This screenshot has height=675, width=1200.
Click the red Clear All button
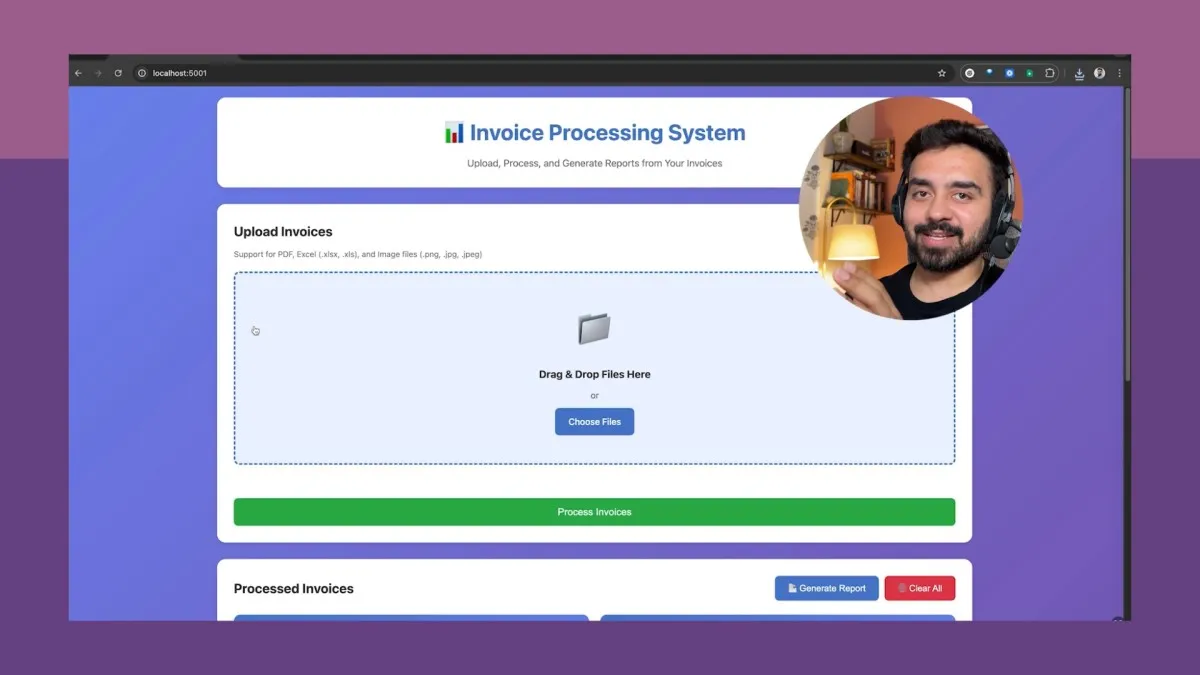point(919,588)
